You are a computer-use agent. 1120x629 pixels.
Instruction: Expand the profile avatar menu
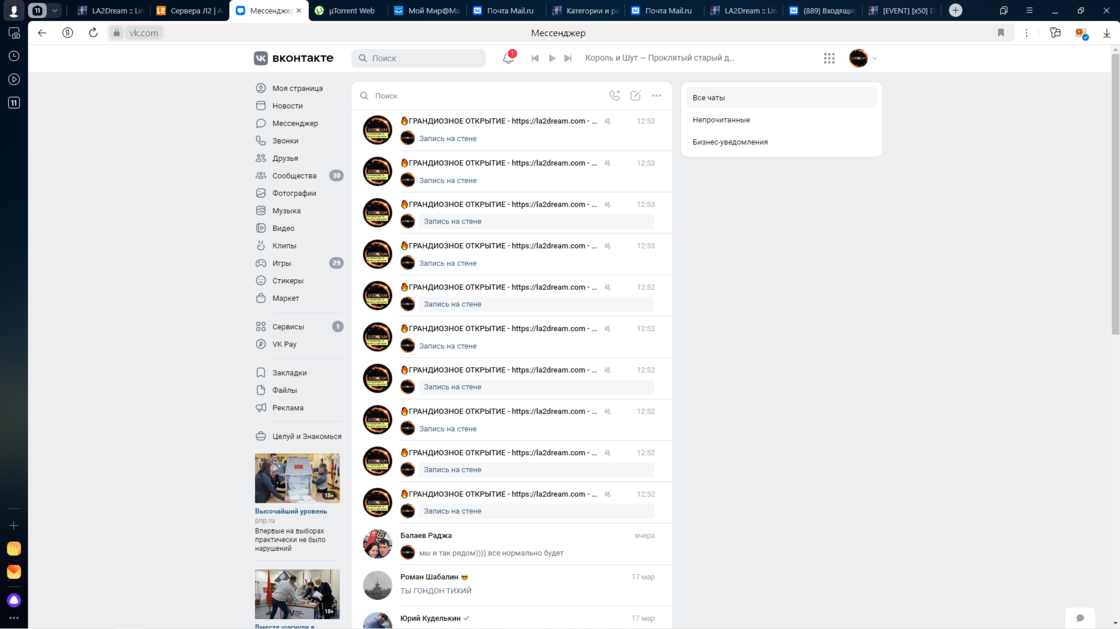862,58
